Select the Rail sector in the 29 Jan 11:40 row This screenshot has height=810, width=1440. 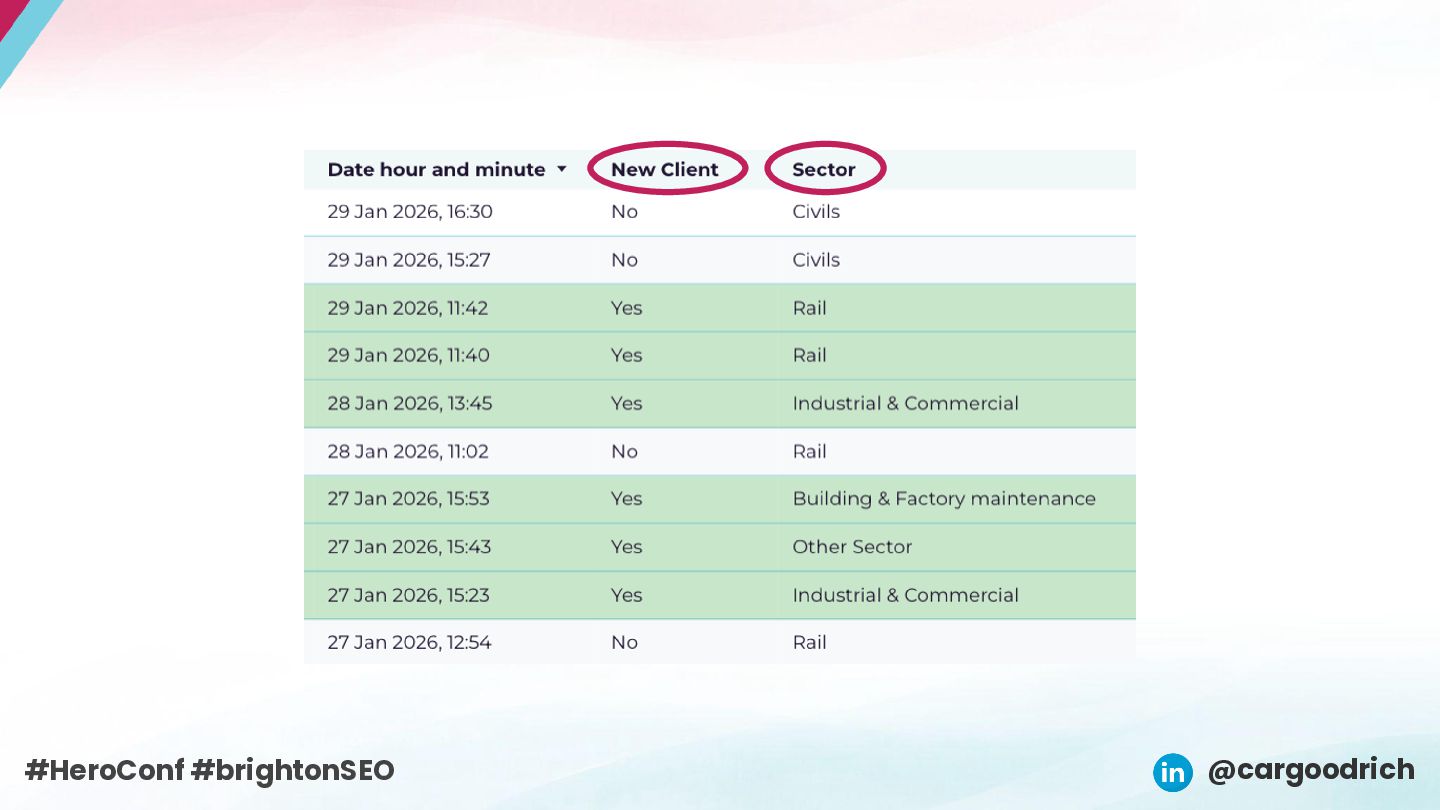point(809,356)
